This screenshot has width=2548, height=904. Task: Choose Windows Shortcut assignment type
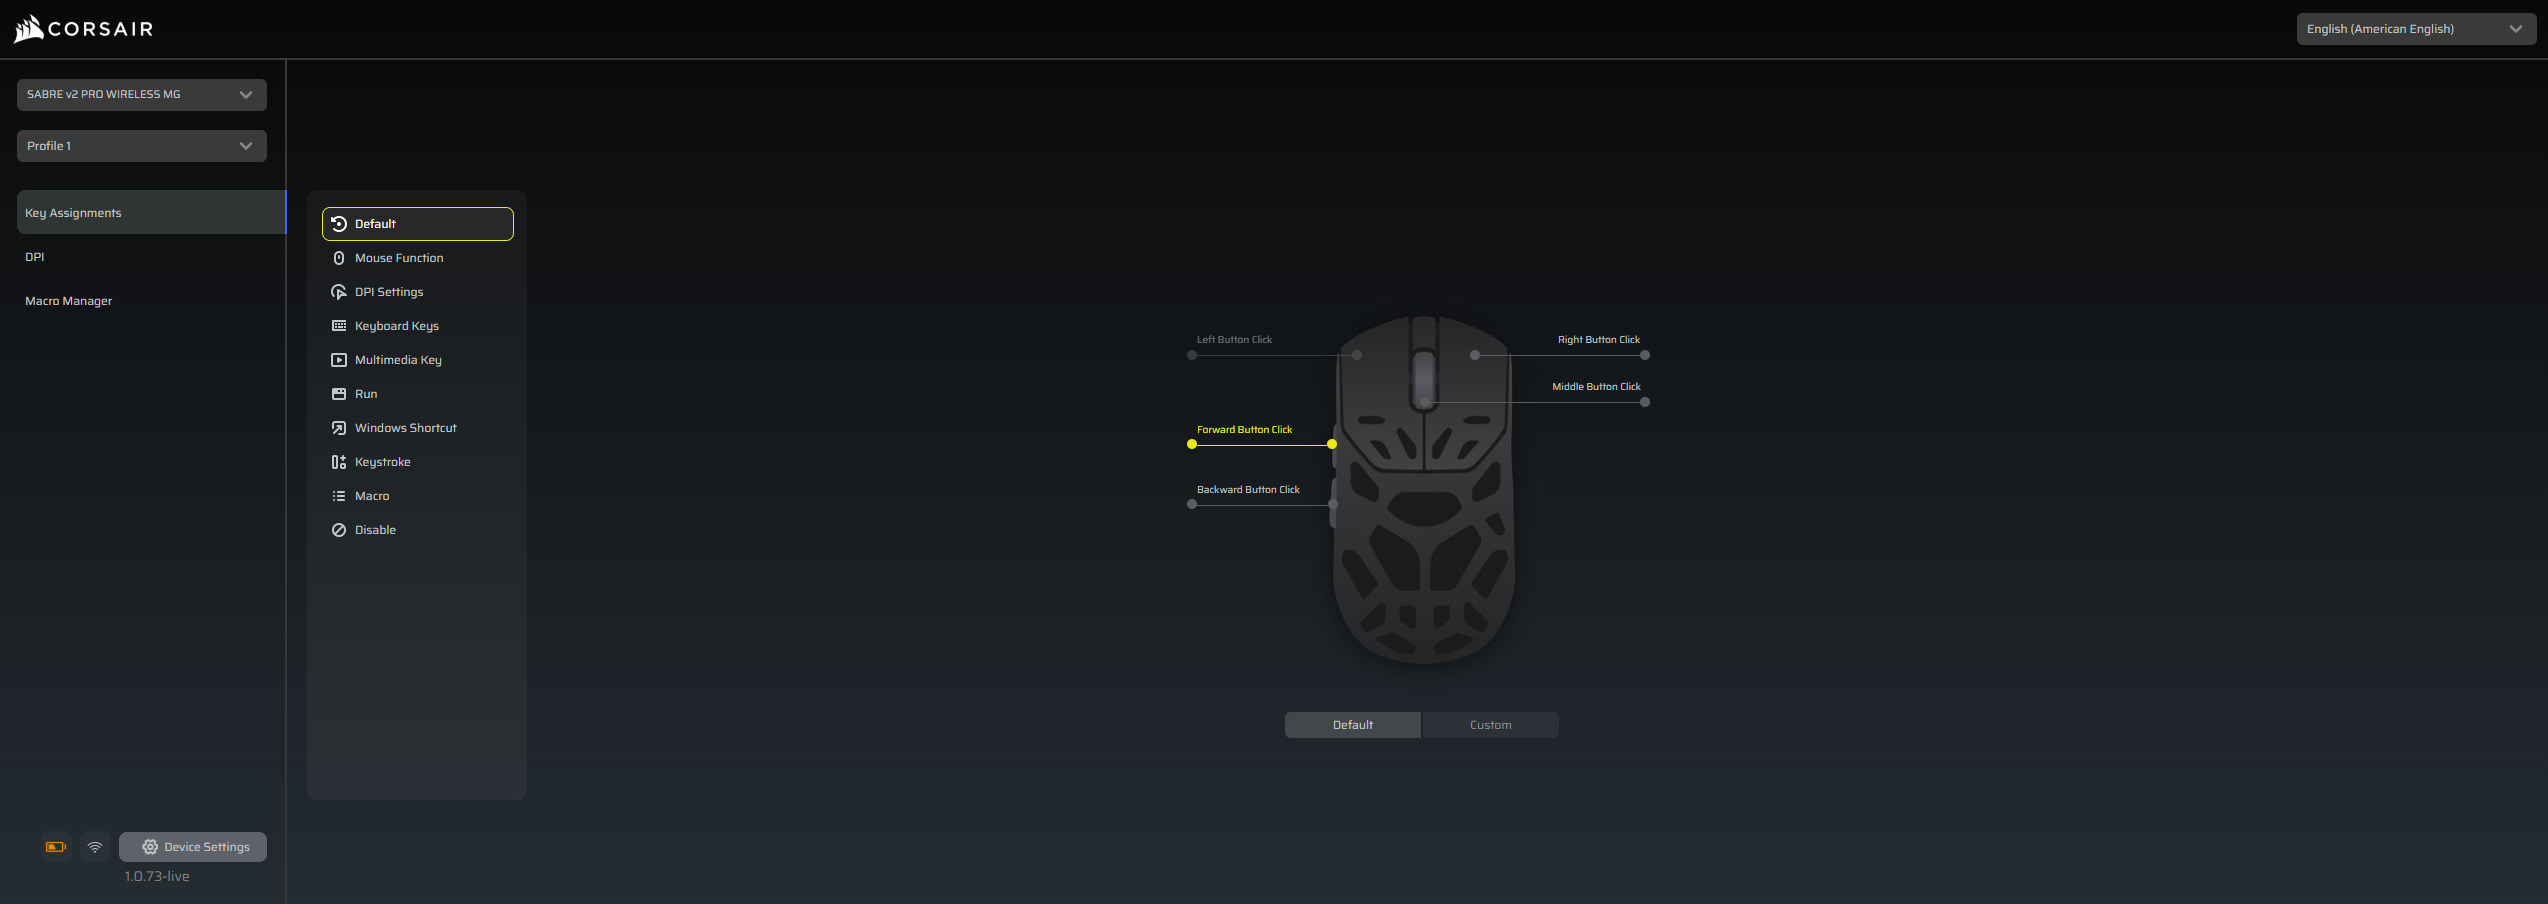(x=418, y=428)
